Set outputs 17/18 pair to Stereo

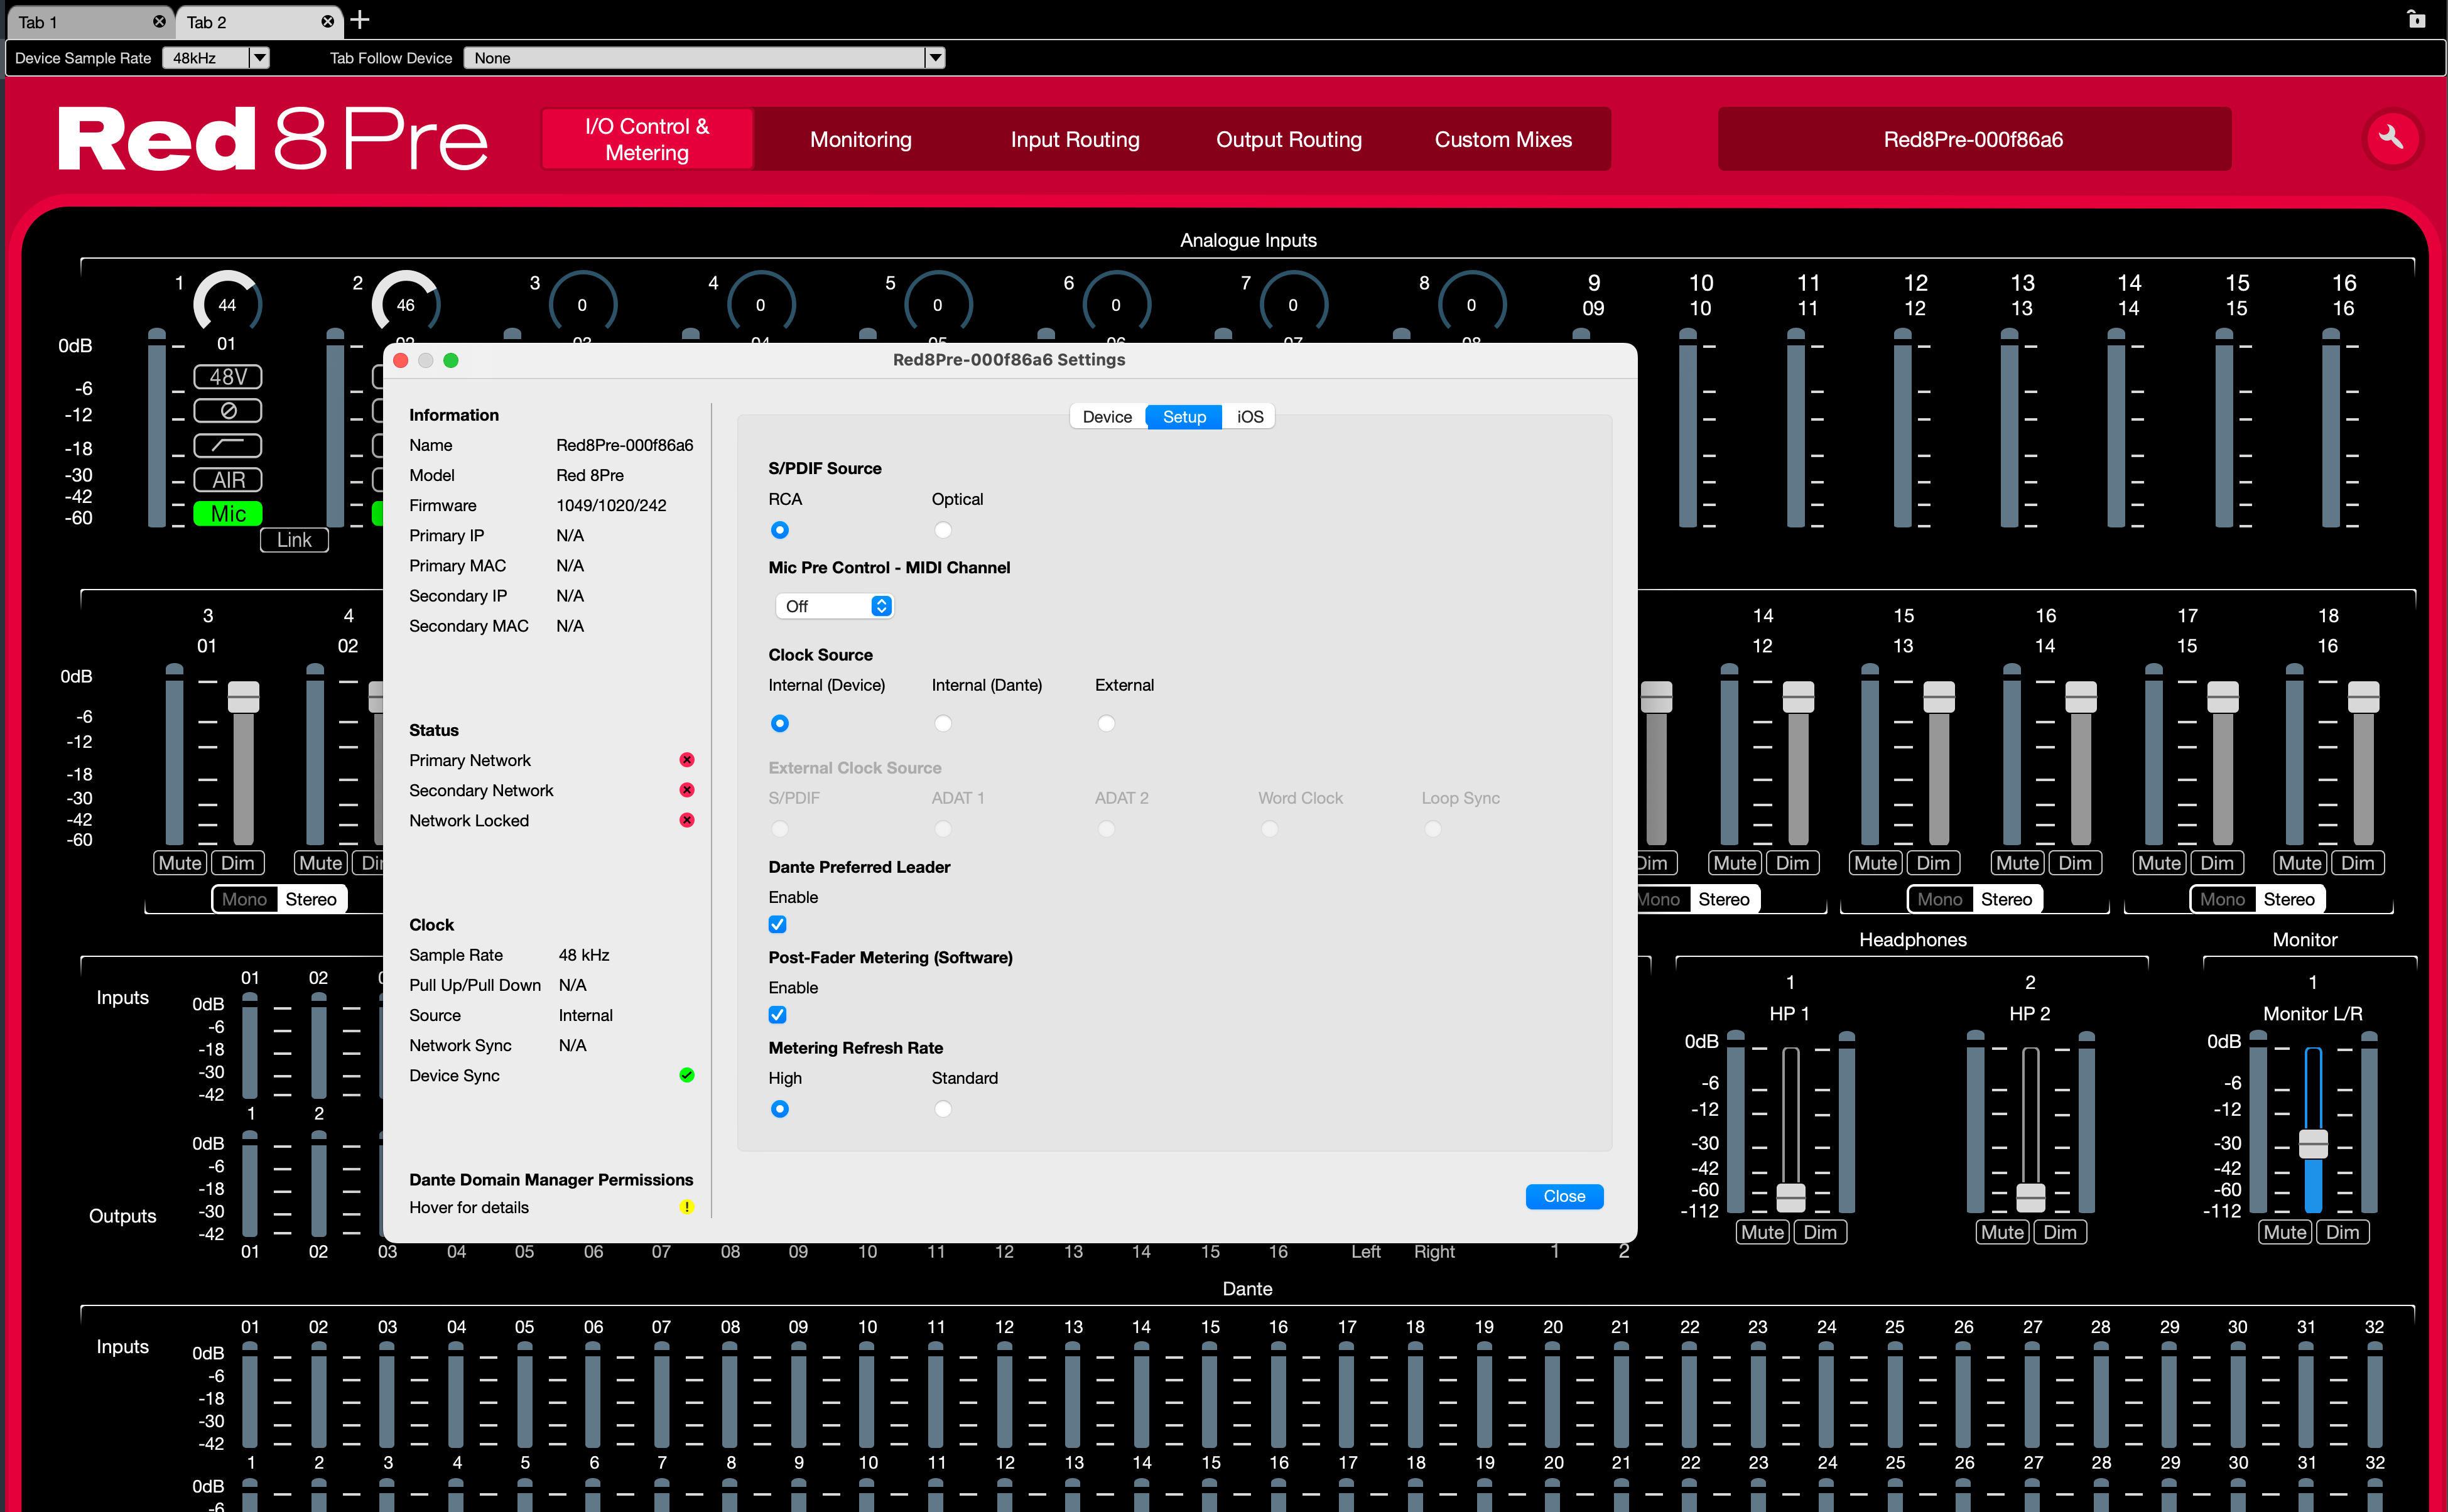pos(2289,899)
